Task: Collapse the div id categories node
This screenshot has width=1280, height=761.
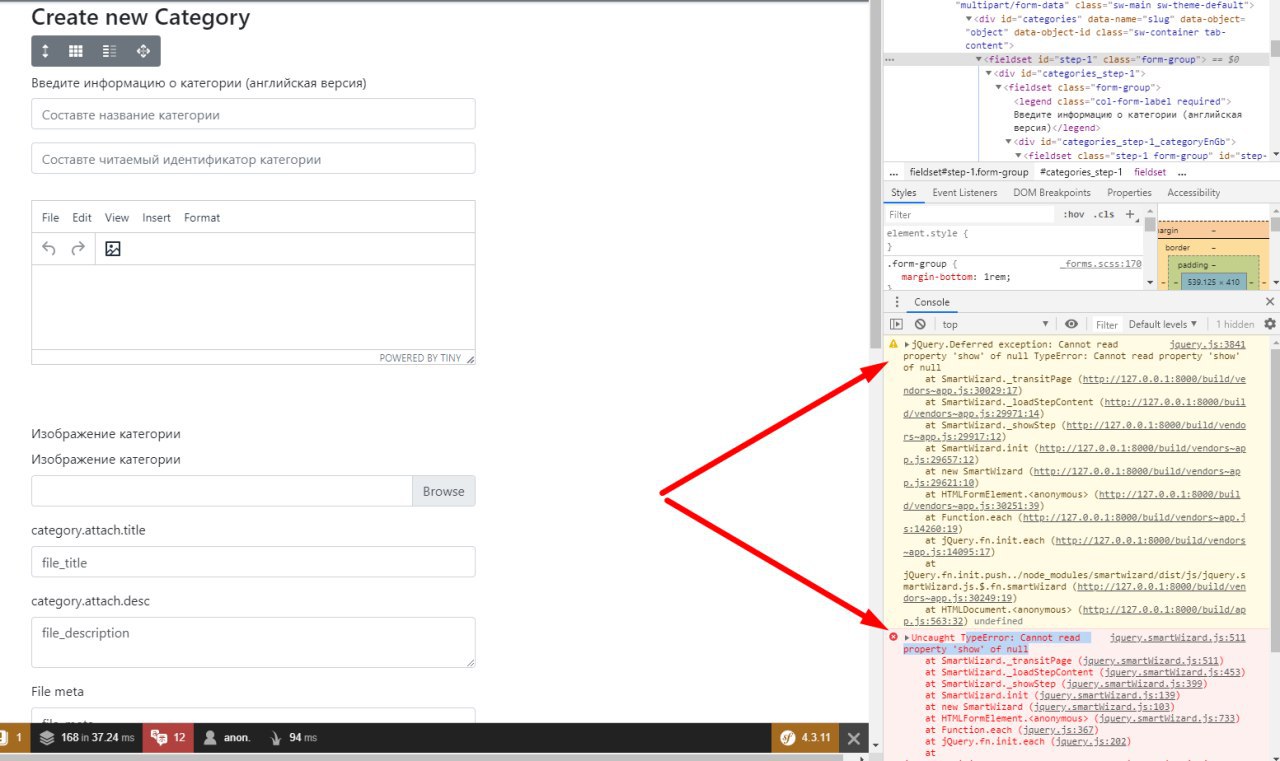Action: (x=969, y=19)
